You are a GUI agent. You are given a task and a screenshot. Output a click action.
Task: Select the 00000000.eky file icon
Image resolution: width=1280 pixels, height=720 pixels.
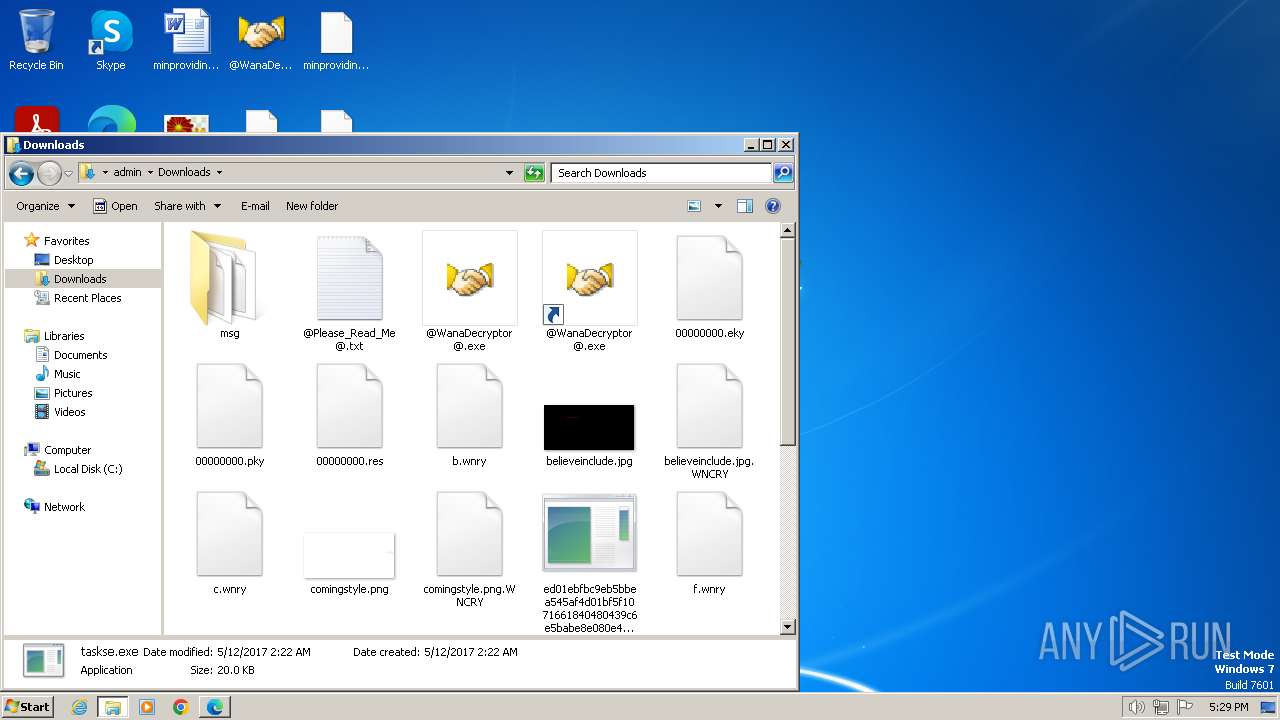point(709,278)
